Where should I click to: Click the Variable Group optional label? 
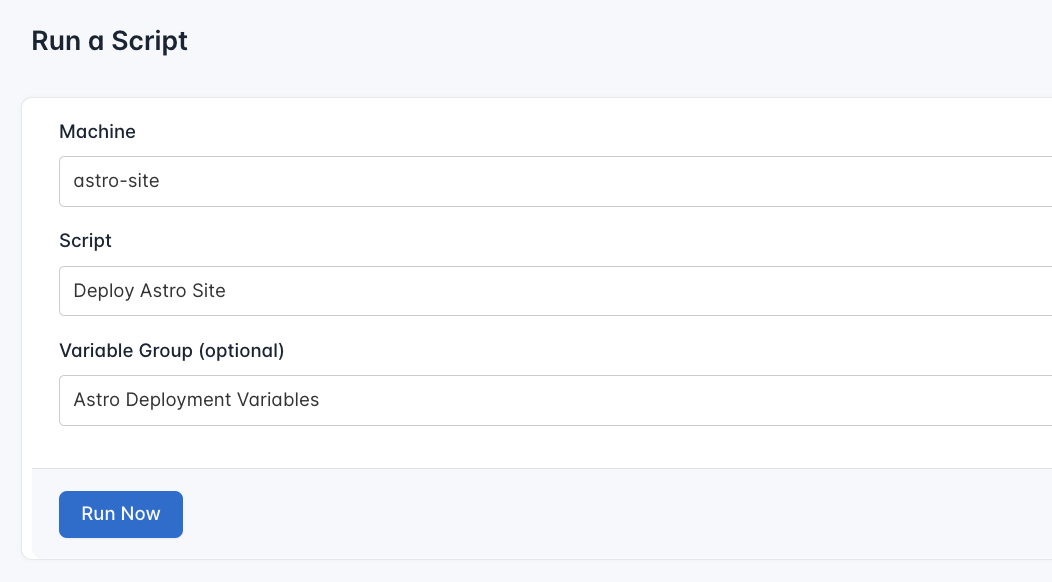tap(171, 350)
